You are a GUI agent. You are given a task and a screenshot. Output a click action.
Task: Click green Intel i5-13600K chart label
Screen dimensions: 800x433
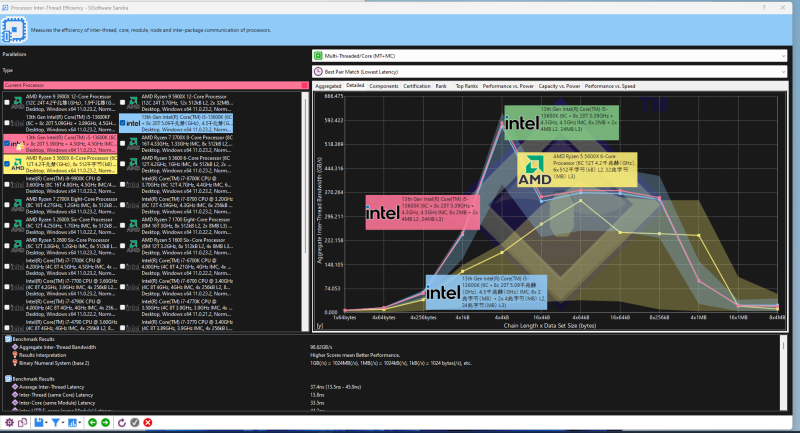coord(561,122)
